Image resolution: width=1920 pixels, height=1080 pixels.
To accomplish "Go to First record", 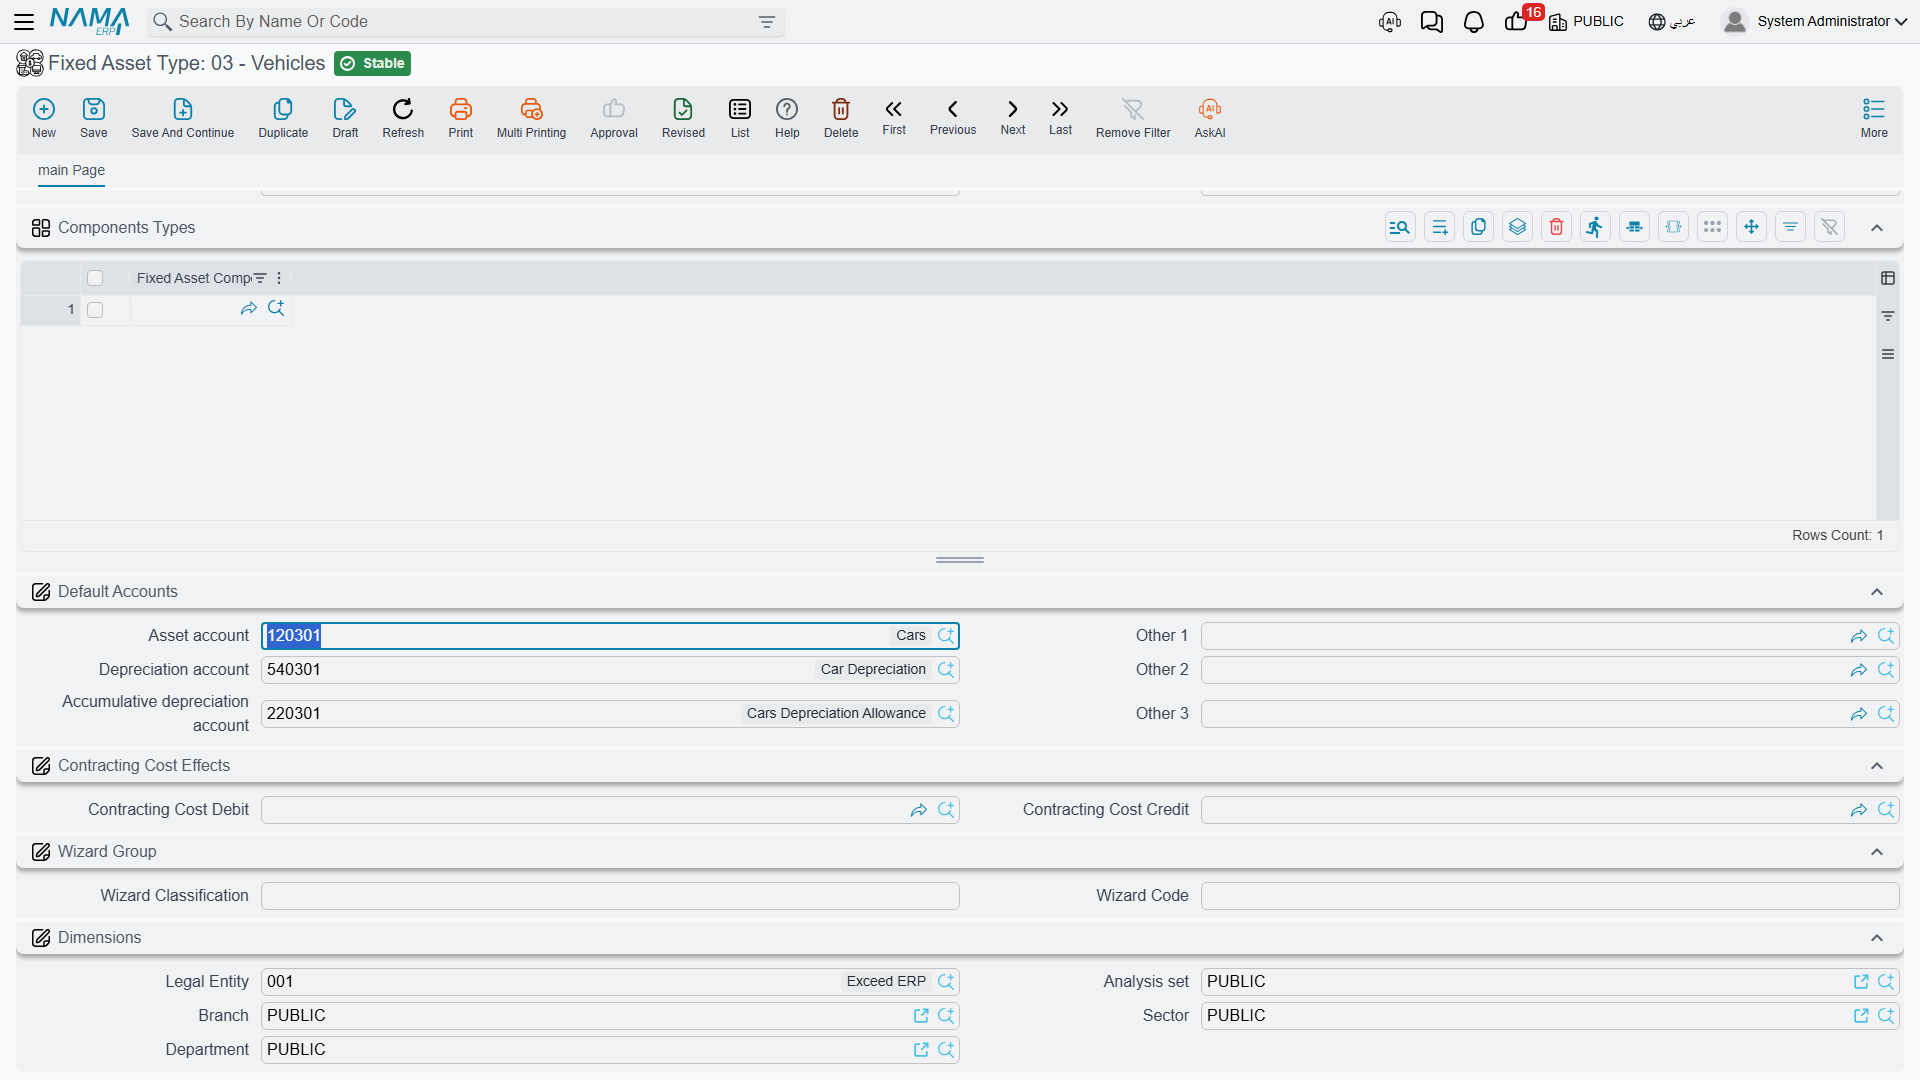I will [x=894, y=117].
